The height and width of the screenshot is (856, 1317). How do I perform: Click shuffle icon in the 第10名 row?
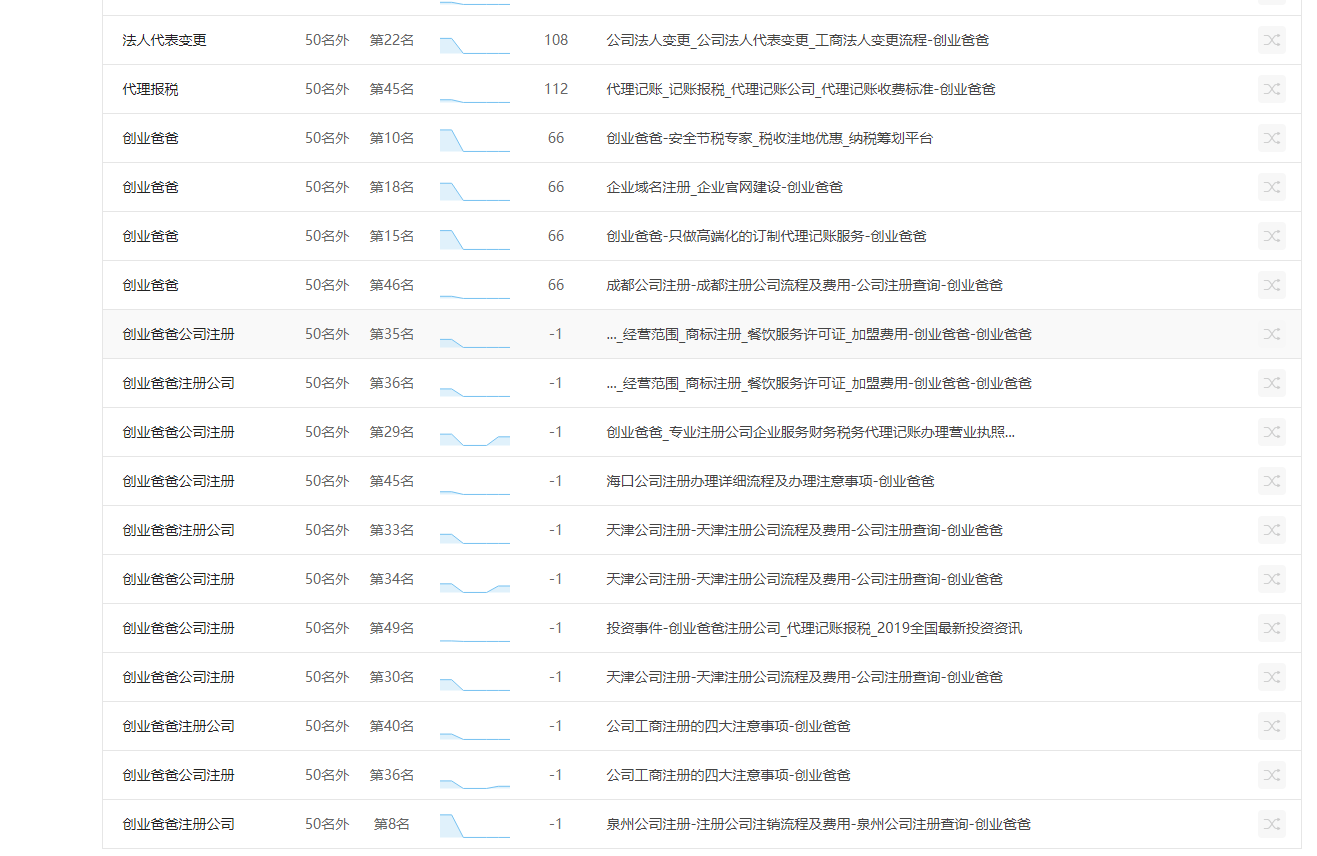(1271, 138)
